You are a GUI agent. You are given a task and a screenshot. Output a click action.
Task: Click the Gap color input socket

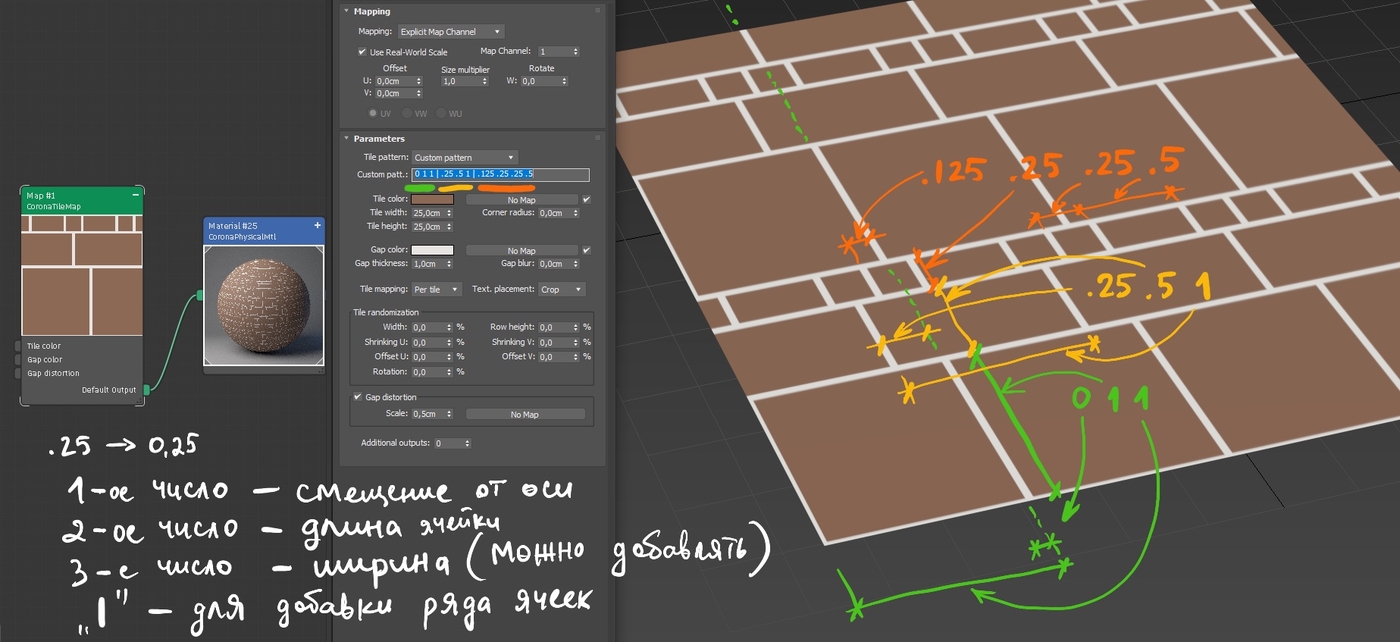coord(18,360)
